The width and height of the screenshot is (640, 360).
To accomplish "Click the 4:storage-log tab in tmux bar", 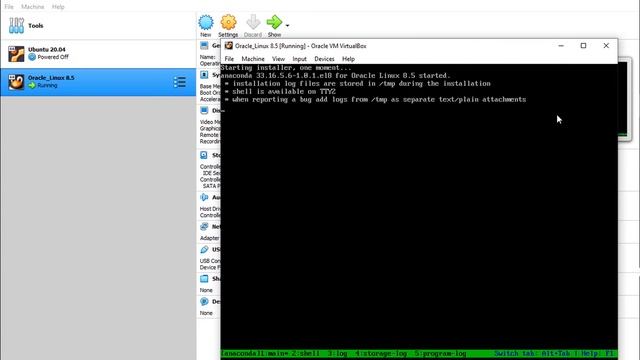I will coord(381,353).
